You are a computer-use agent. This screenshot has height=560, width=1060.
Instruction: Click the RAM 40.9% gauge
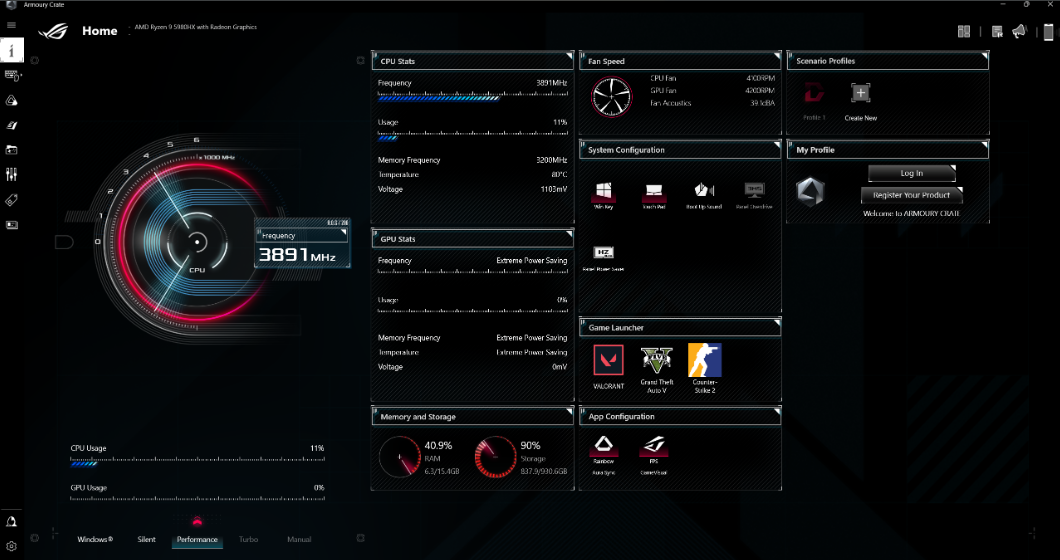click(400, 457)
